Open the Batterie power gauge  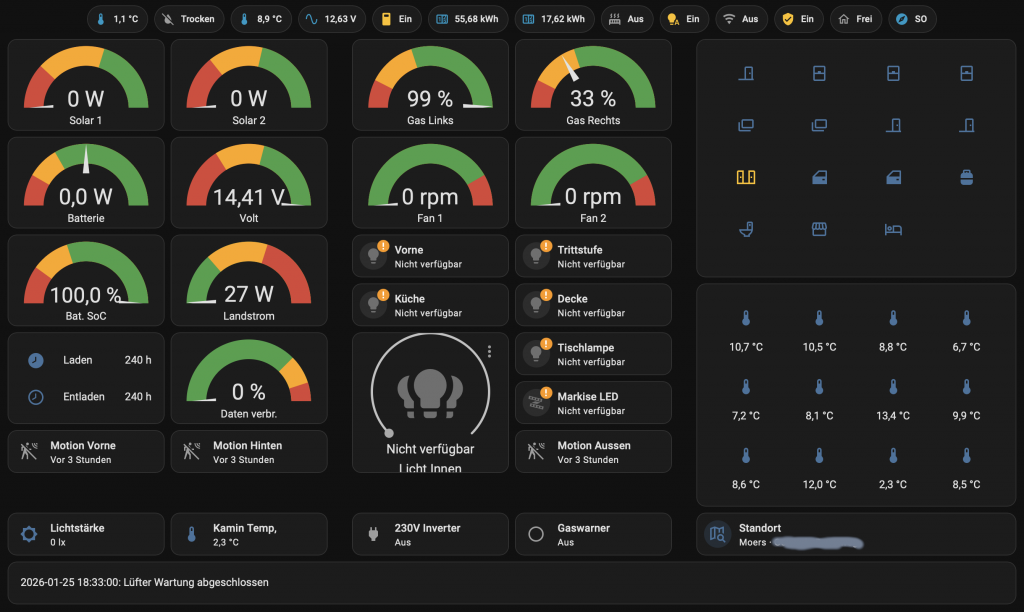86,183
